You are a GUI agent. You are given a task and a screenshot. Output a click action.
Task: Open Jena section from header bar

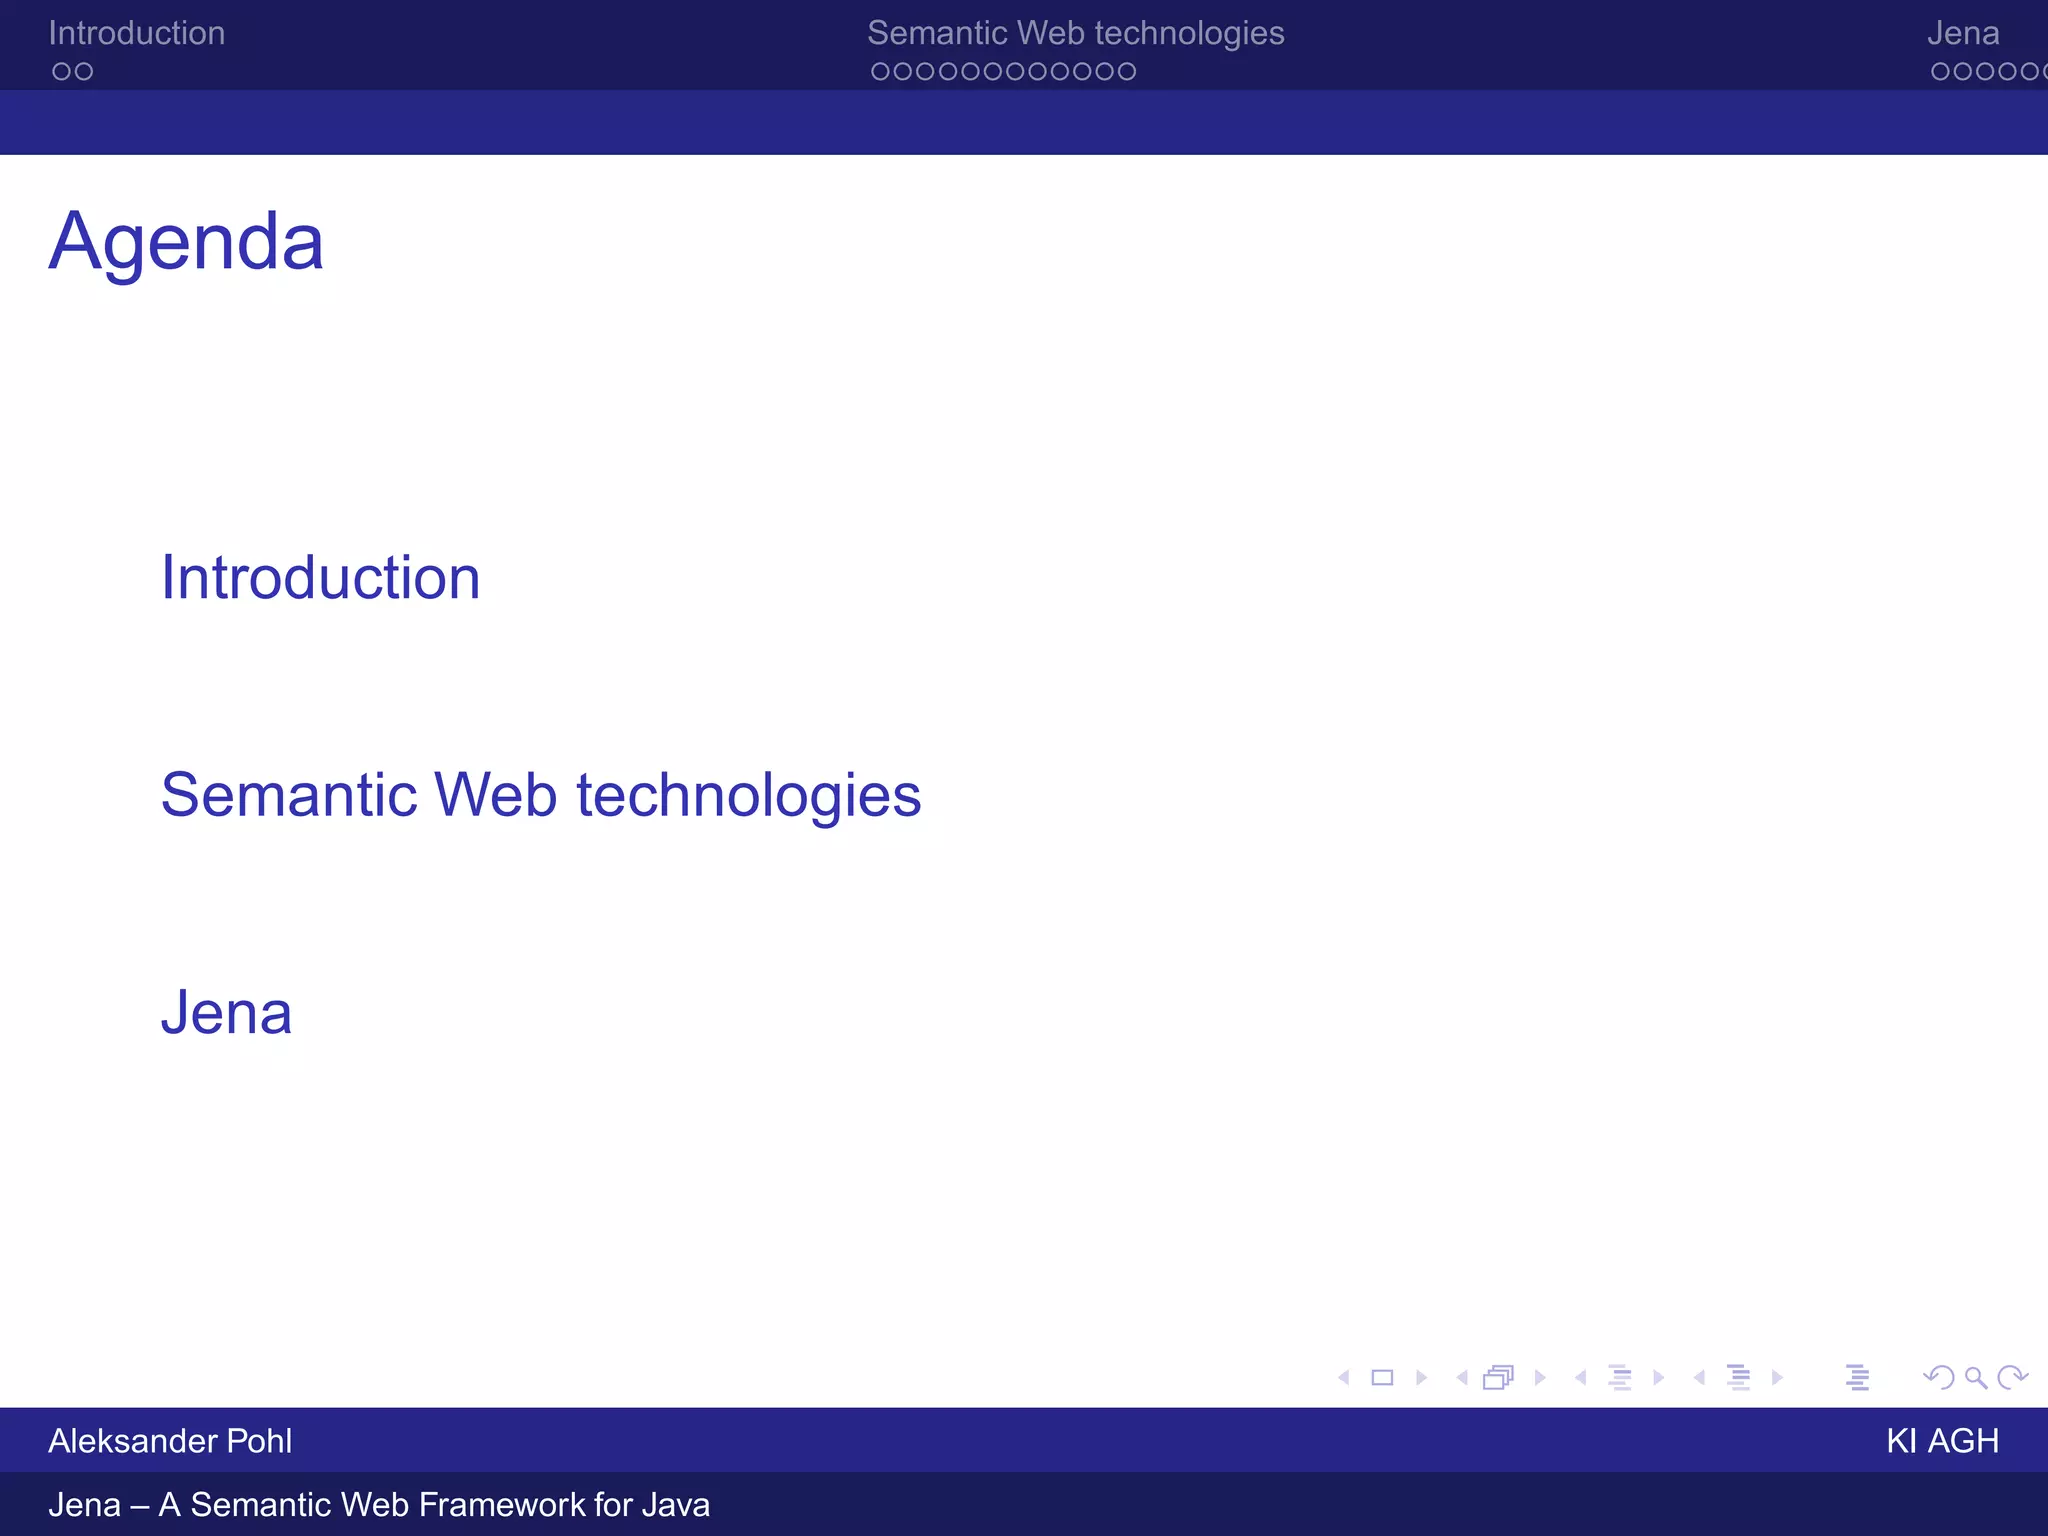pos(1963,33)
